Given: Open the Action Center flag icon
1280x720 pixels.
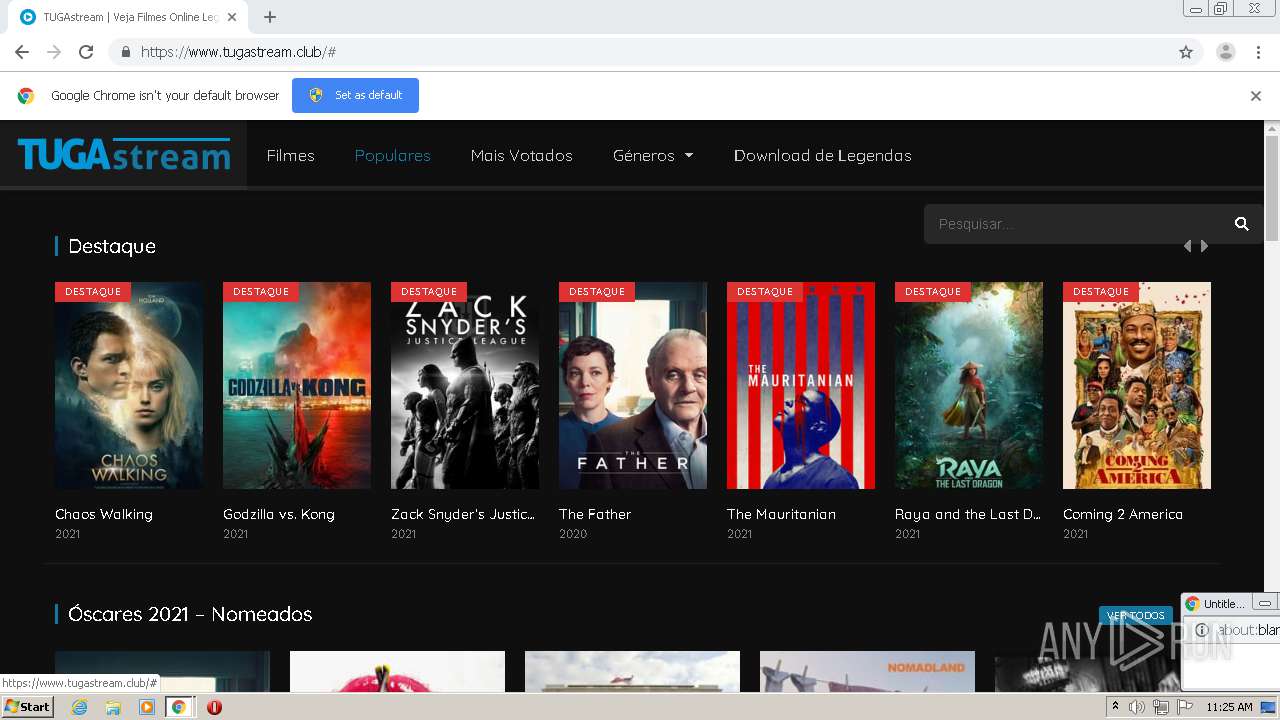Looking at the screenshot, I should (1183, 707).
